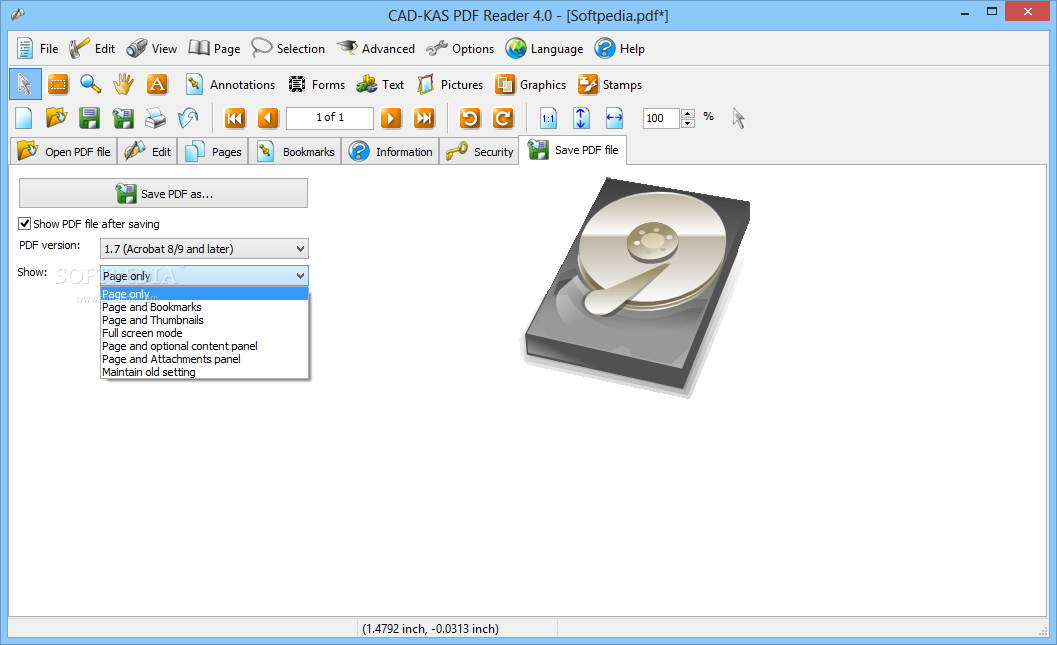Switch to the Bookmarks tab
Image resolution: width=1057 pixels, height=645 pixels.
(x=295, y=152)
